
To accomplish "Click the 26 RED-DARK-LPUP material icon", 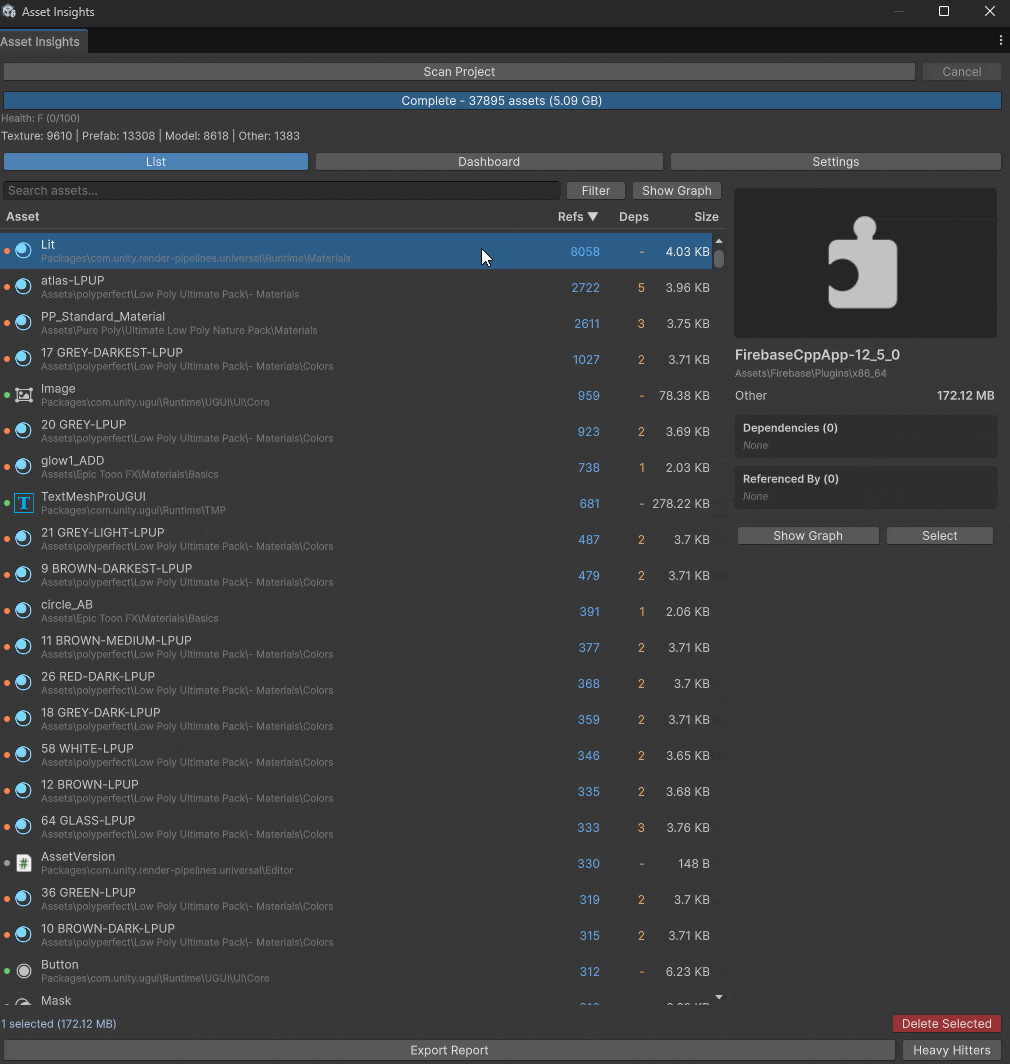I will click(24, 682).
